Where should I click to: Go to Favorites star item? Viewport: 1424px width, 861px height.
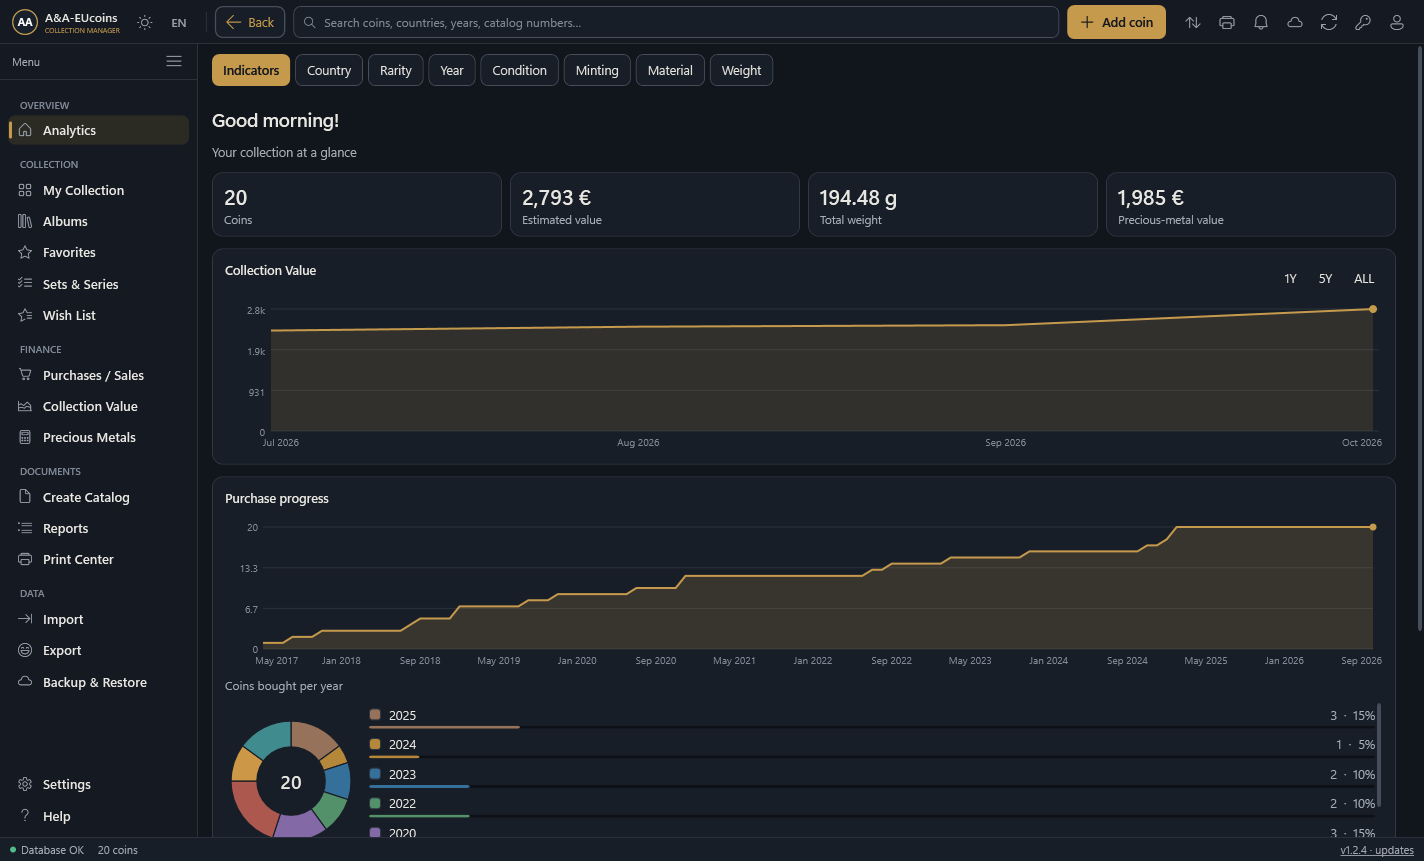[x=98, y=252]
